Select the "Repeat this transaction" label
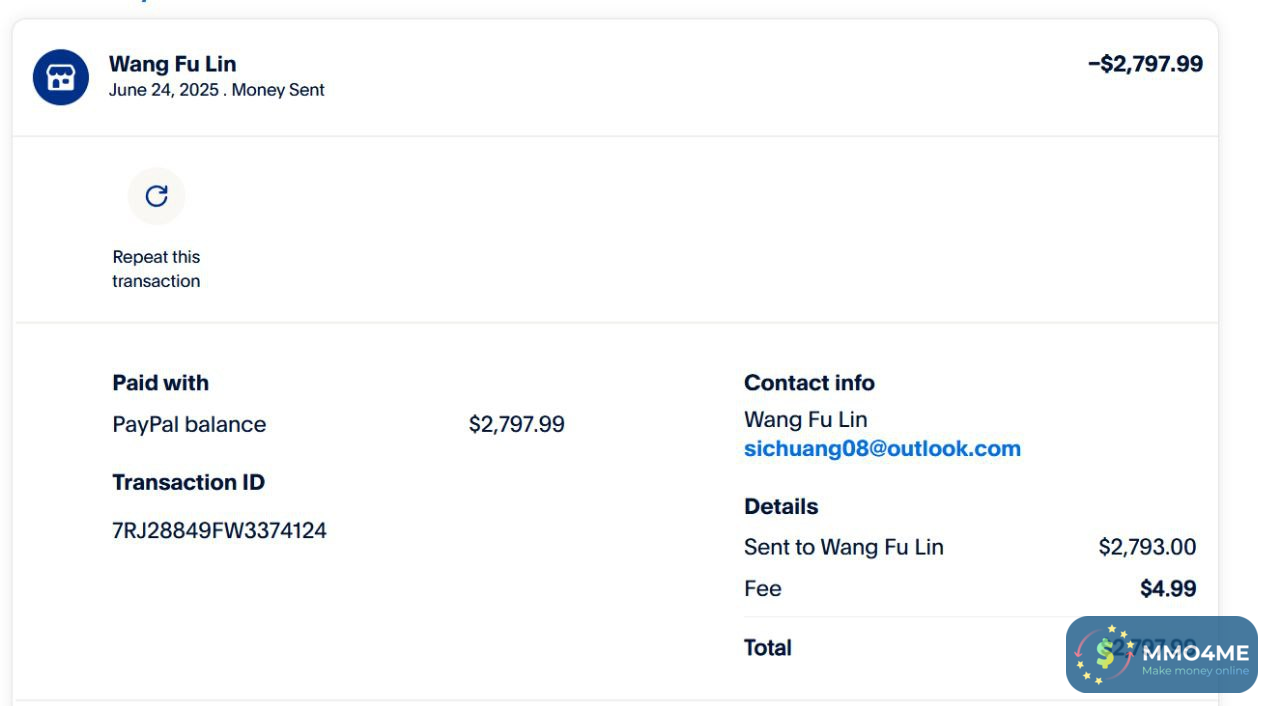The height and width of the screenshot is (706, 1280). coord(156,269)
